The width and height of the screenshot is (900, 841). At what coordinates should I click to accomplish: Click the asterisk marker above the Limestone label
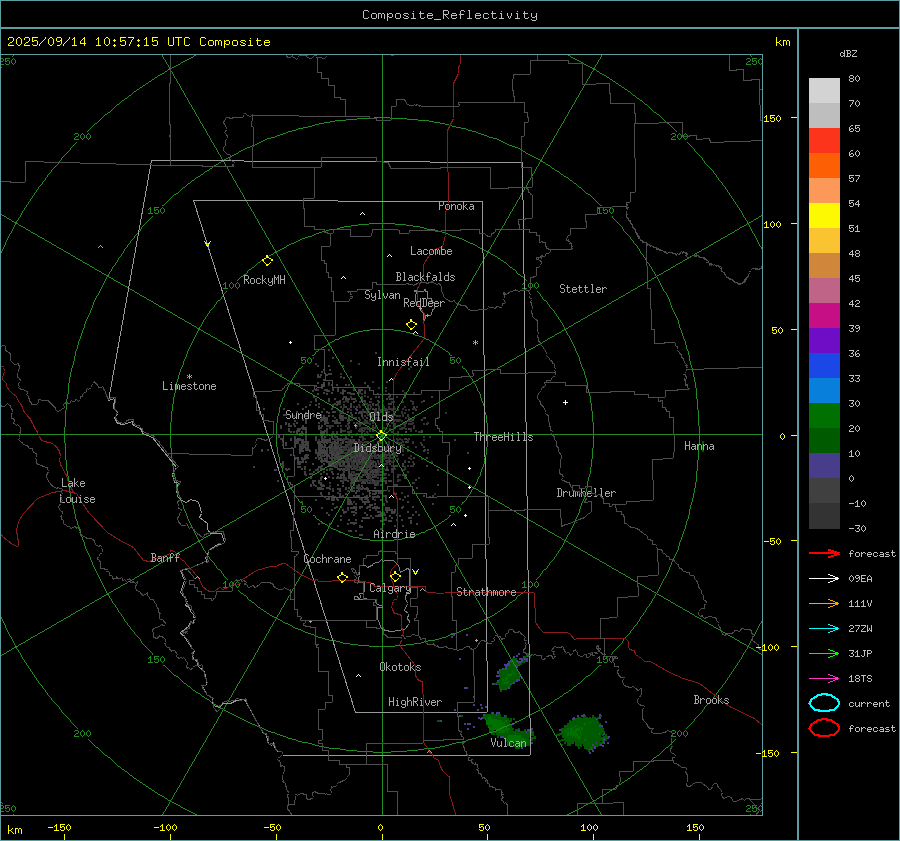pos(189,377)
